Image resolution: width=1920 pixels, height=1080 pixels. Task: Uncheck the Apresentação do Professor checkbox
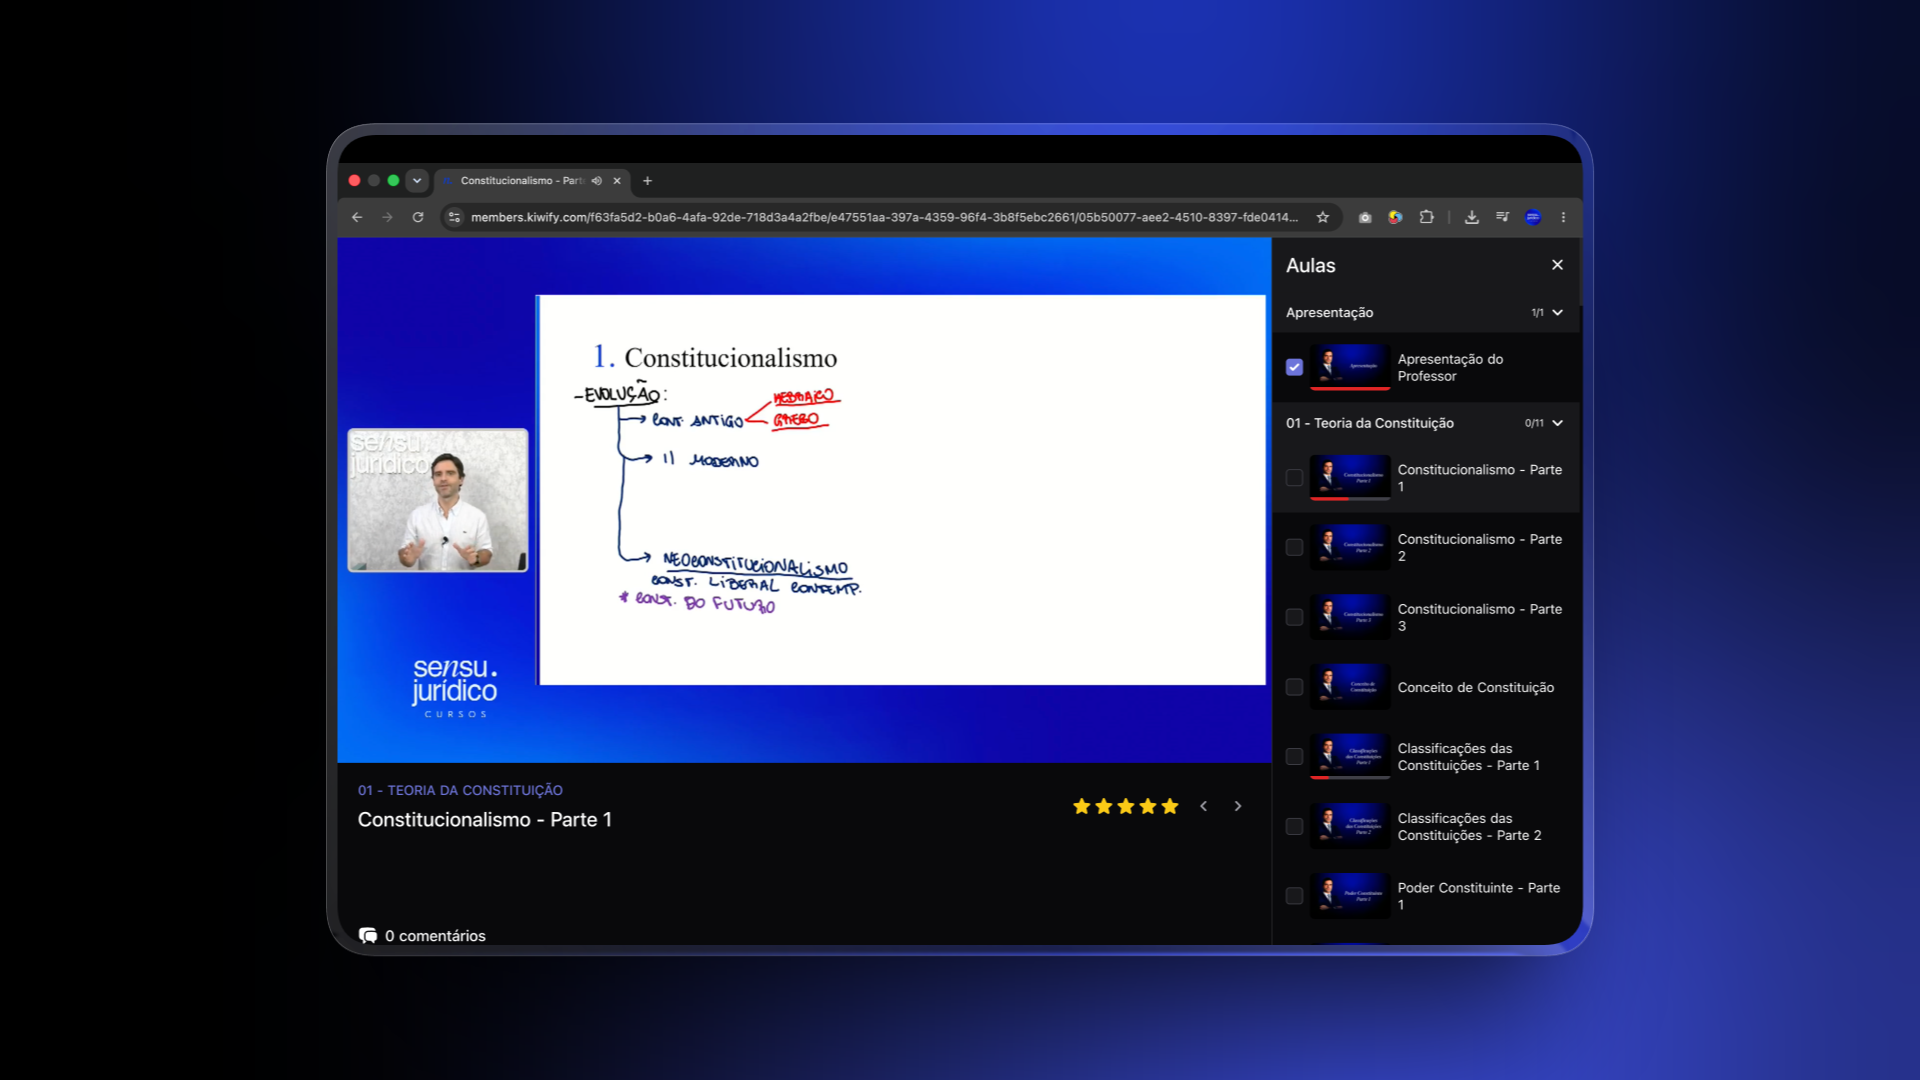tap(1294, 367)
